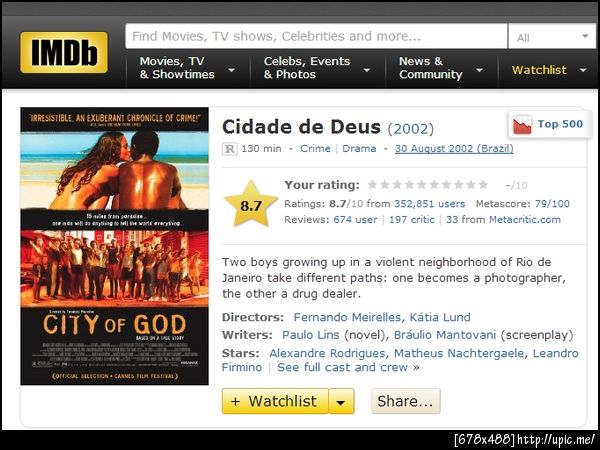Click the Find Movies search field
The width and height of the screenshot is (600, 450).
click(316, 37)
